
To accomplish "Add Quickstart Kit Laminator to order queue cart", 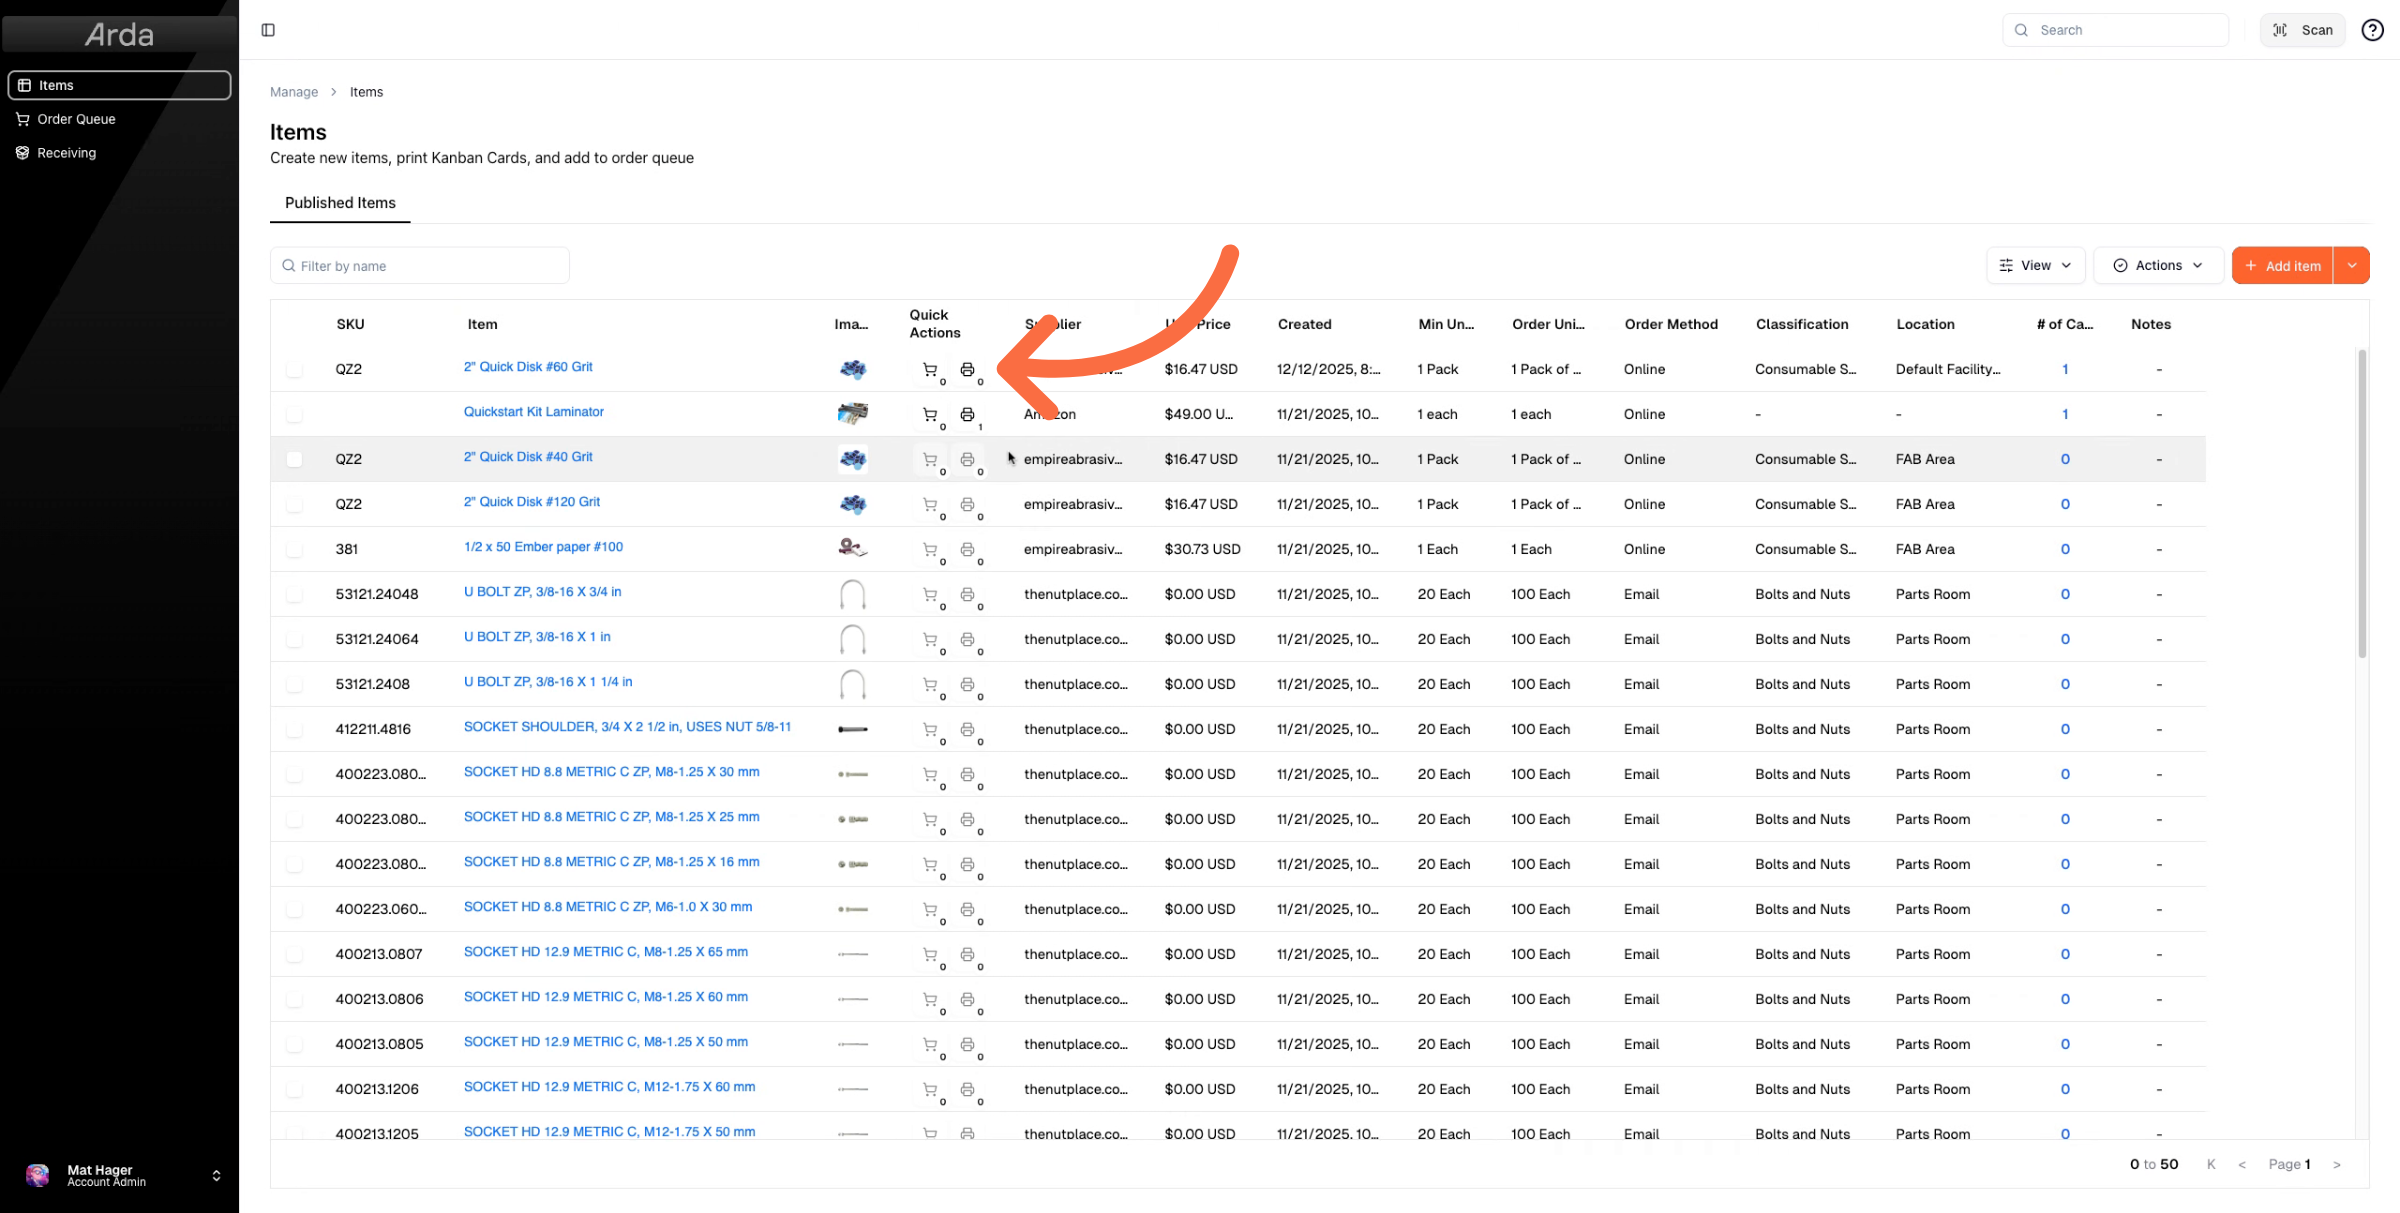I will click(930, 414).
